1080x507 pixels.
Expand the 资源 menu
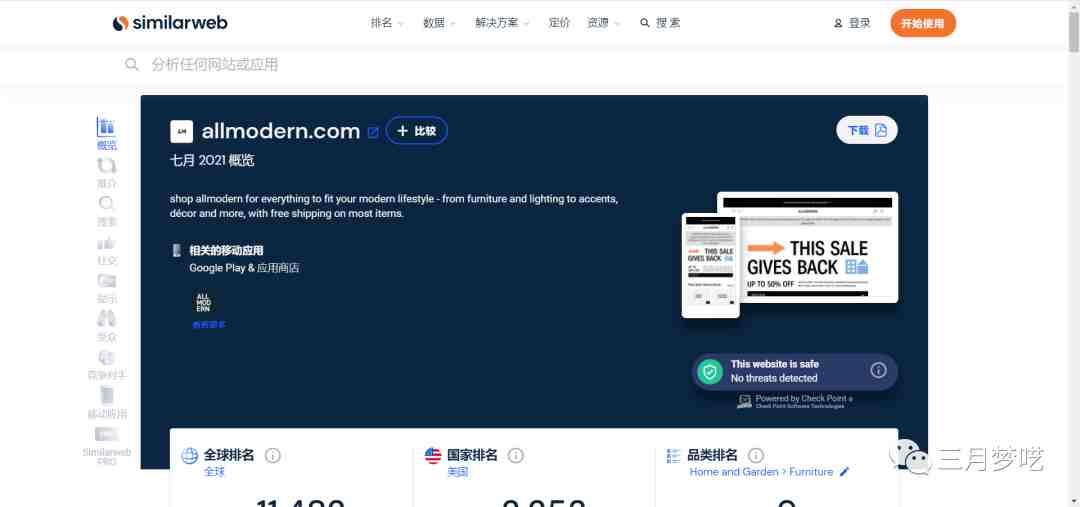click(x=603, y=23)
